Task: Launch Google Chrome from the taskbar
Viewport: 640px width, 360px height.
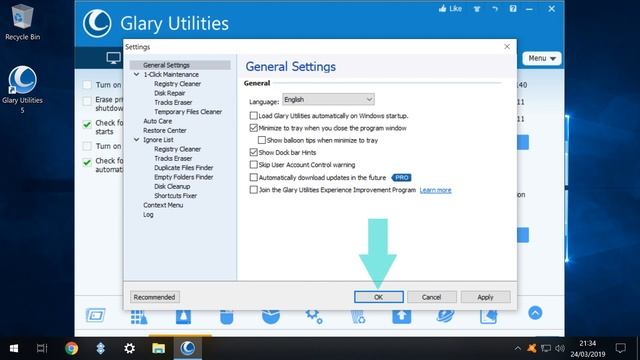Action: pyautogui.click(x=71, y=348)
